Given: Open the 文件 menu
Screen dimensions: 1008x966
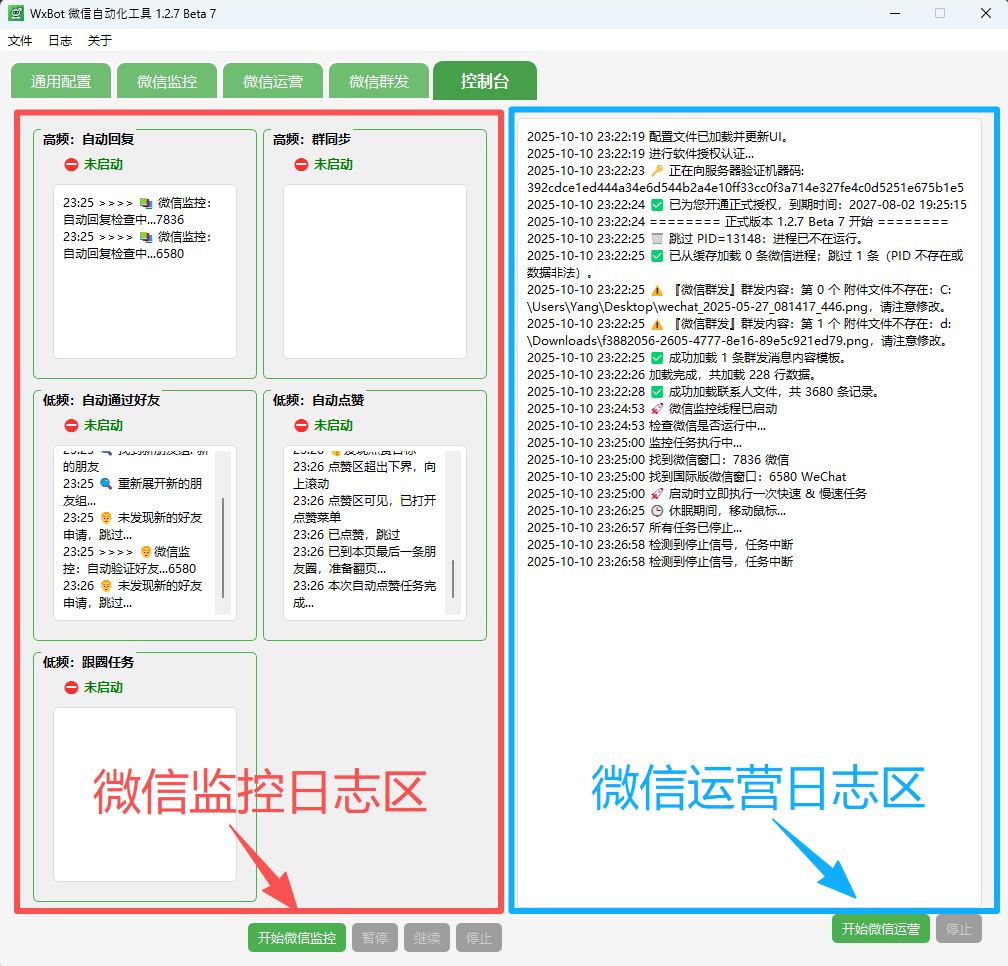Looking at the screenshot, I should tap(20, 41).
